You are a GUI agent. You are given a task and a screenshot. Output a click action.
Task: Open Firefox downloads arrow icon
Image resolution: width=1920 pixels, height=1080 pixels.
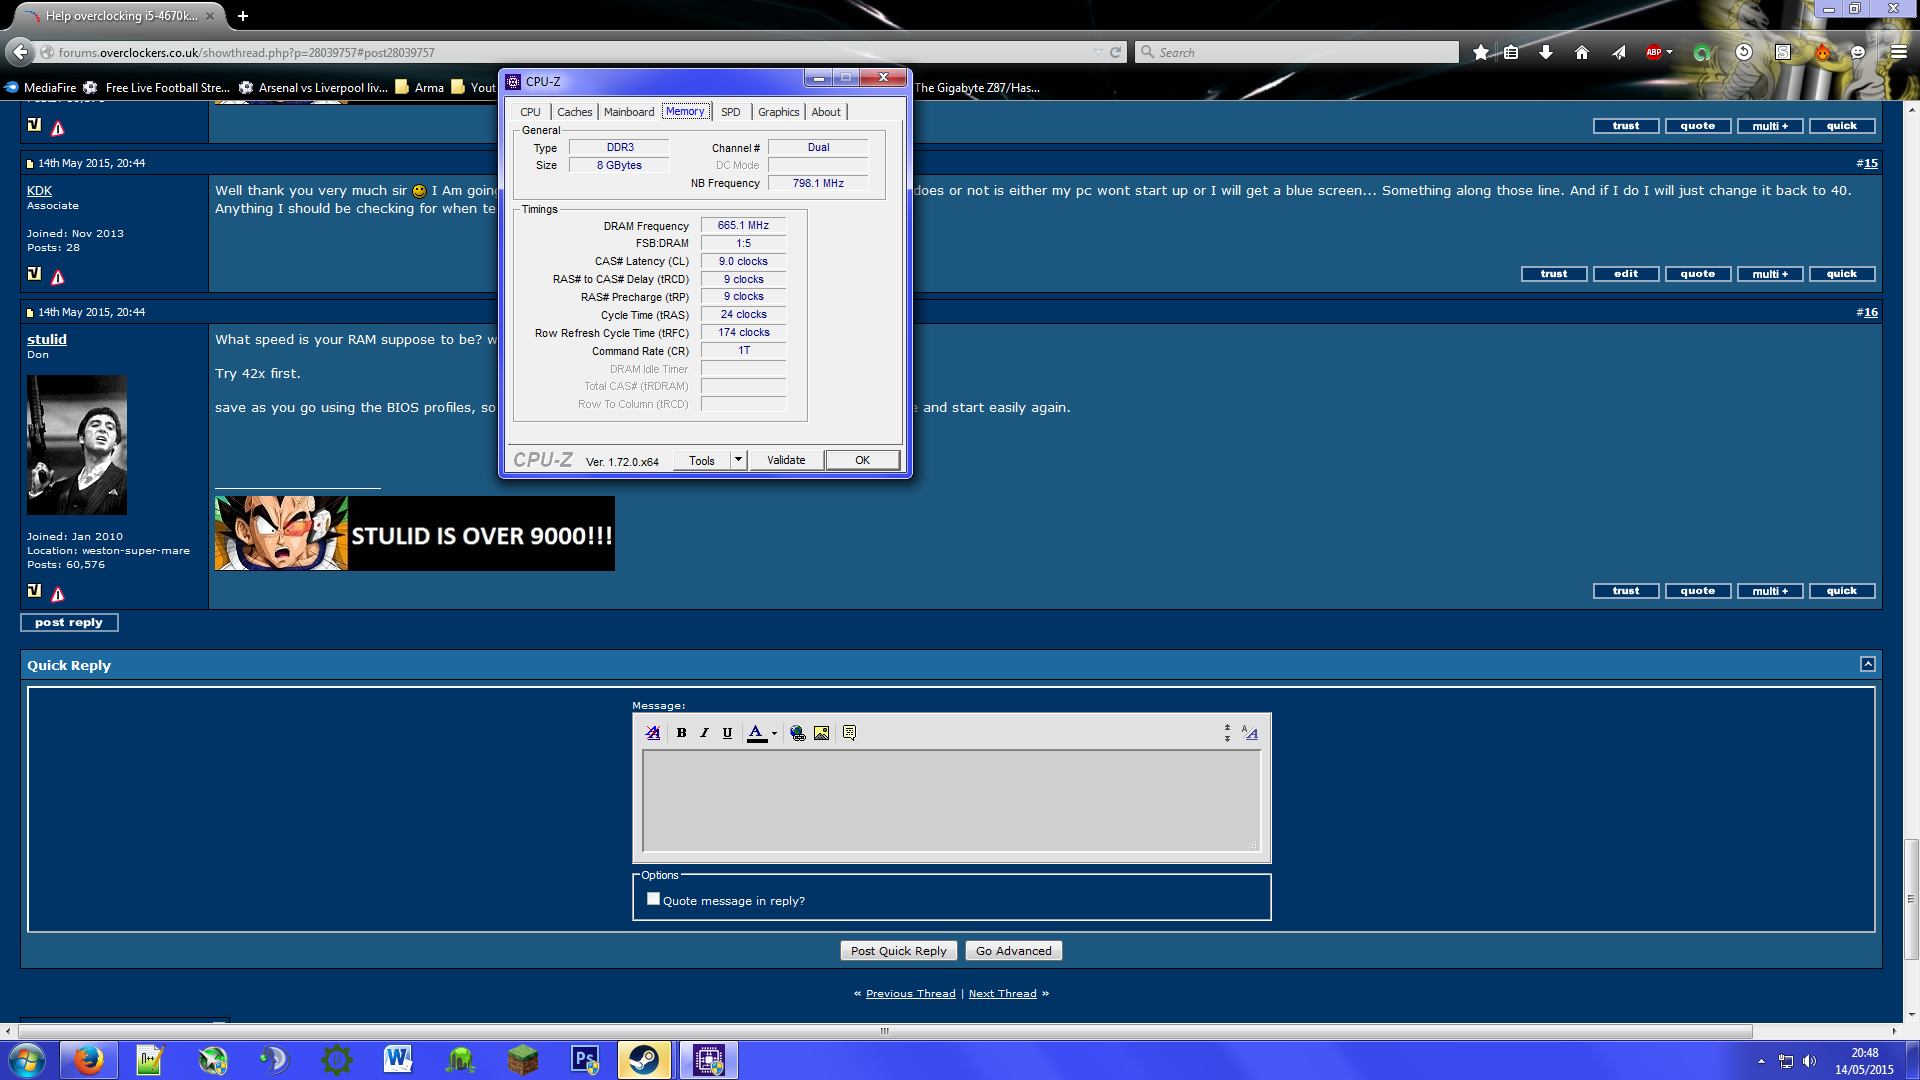click(x=1546, y=52)
